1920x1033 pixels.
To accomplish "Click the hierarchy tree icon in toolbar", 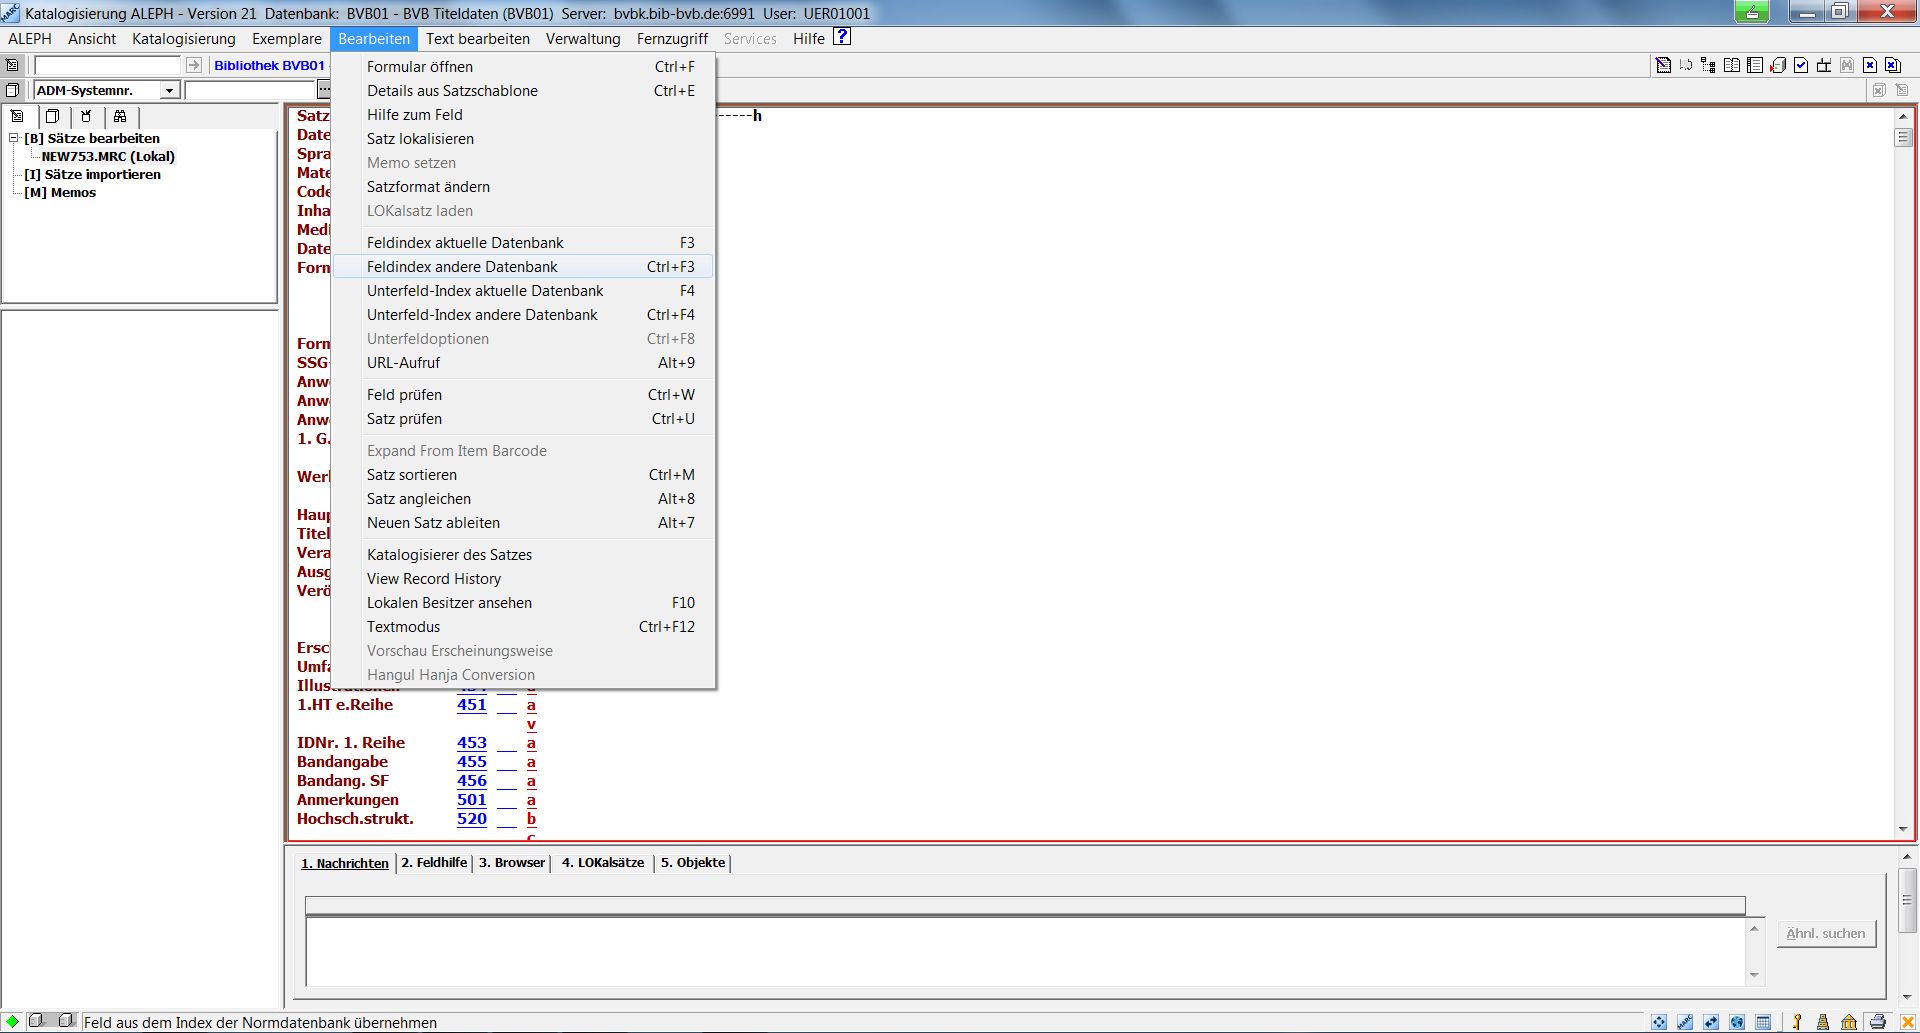I will click(x=1708, y=66).
